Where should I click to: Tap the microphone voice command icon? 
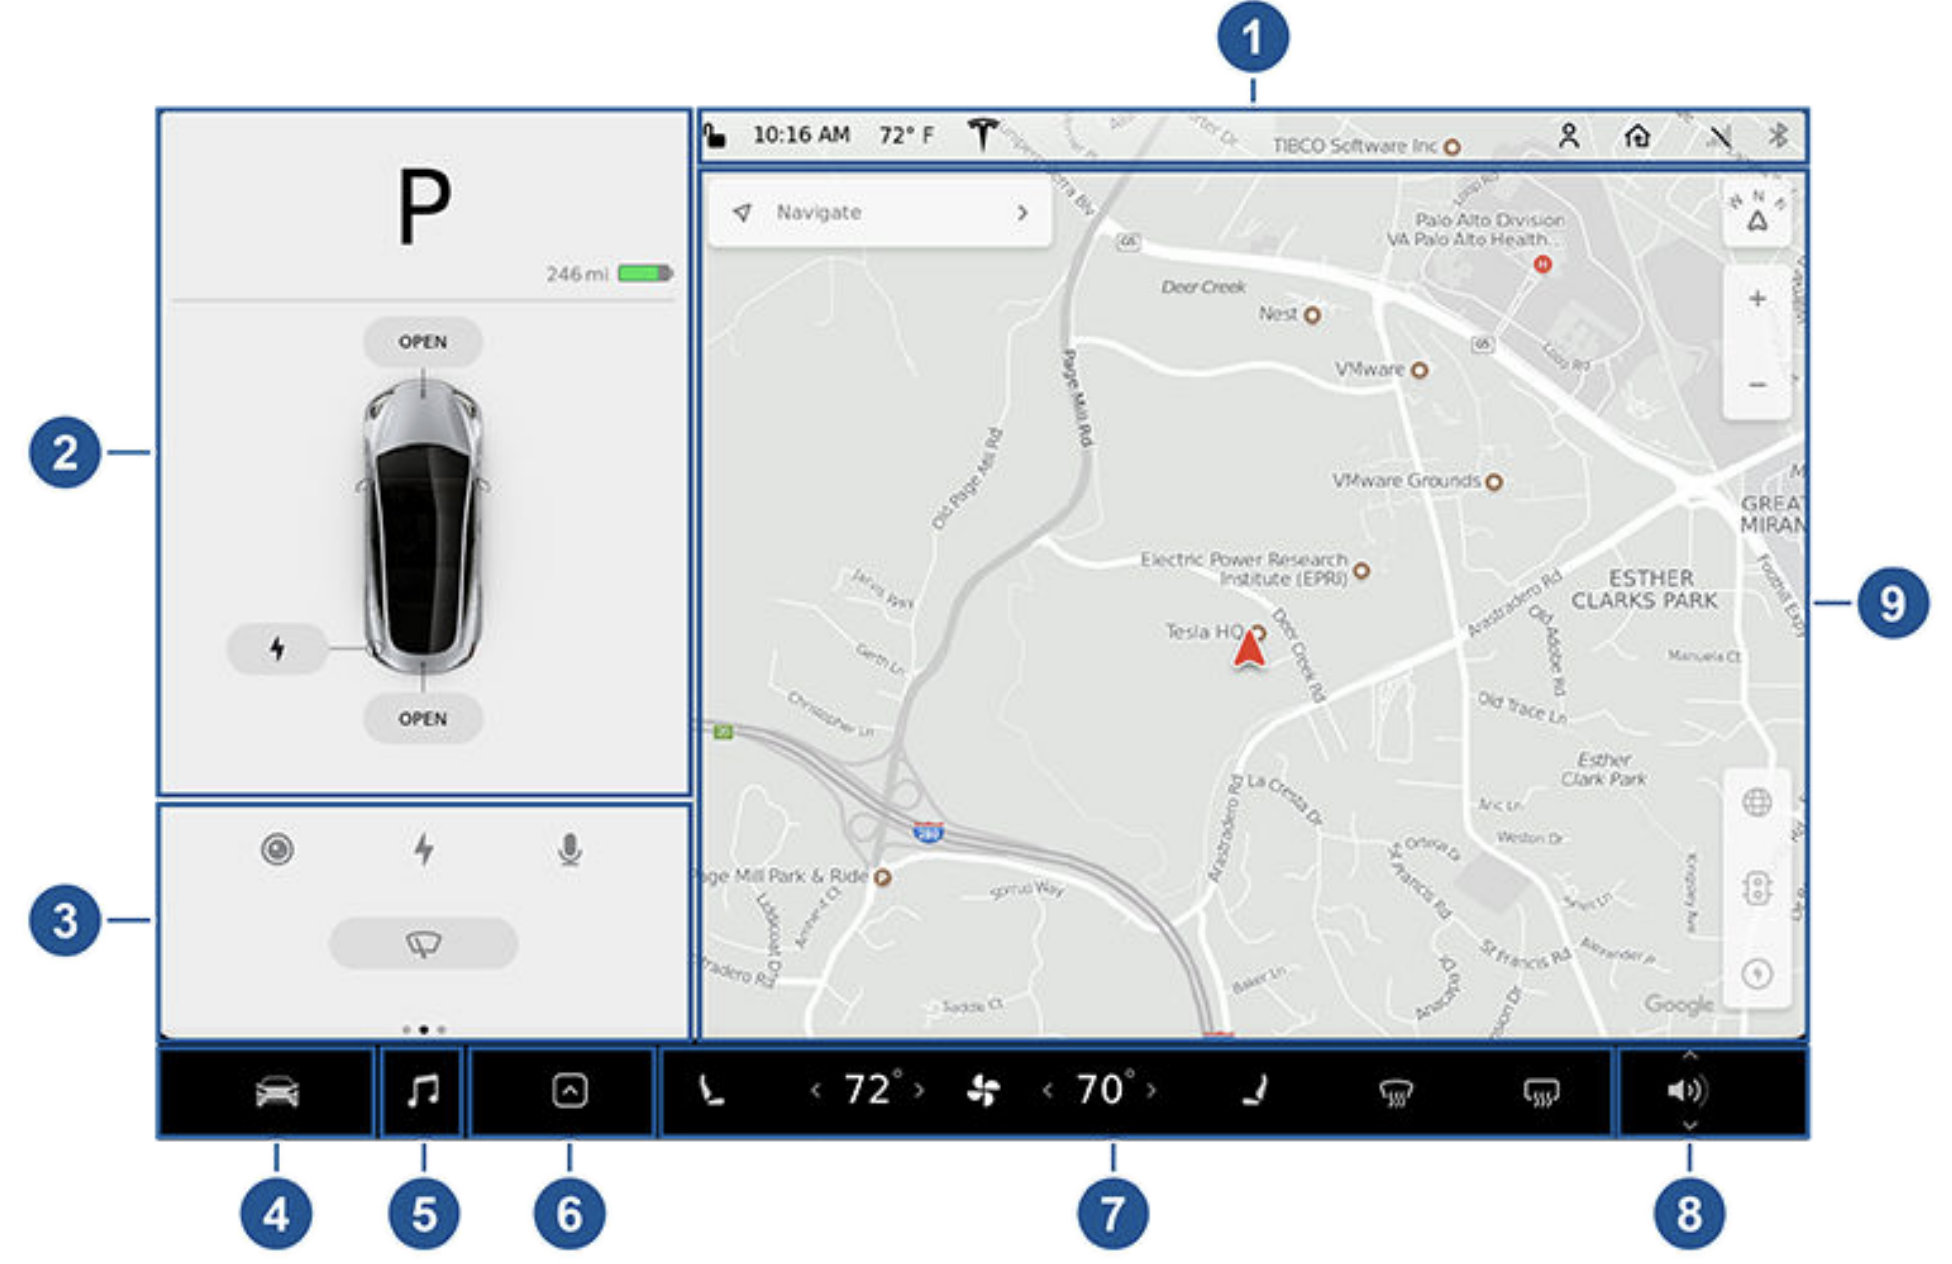(570, 850)
